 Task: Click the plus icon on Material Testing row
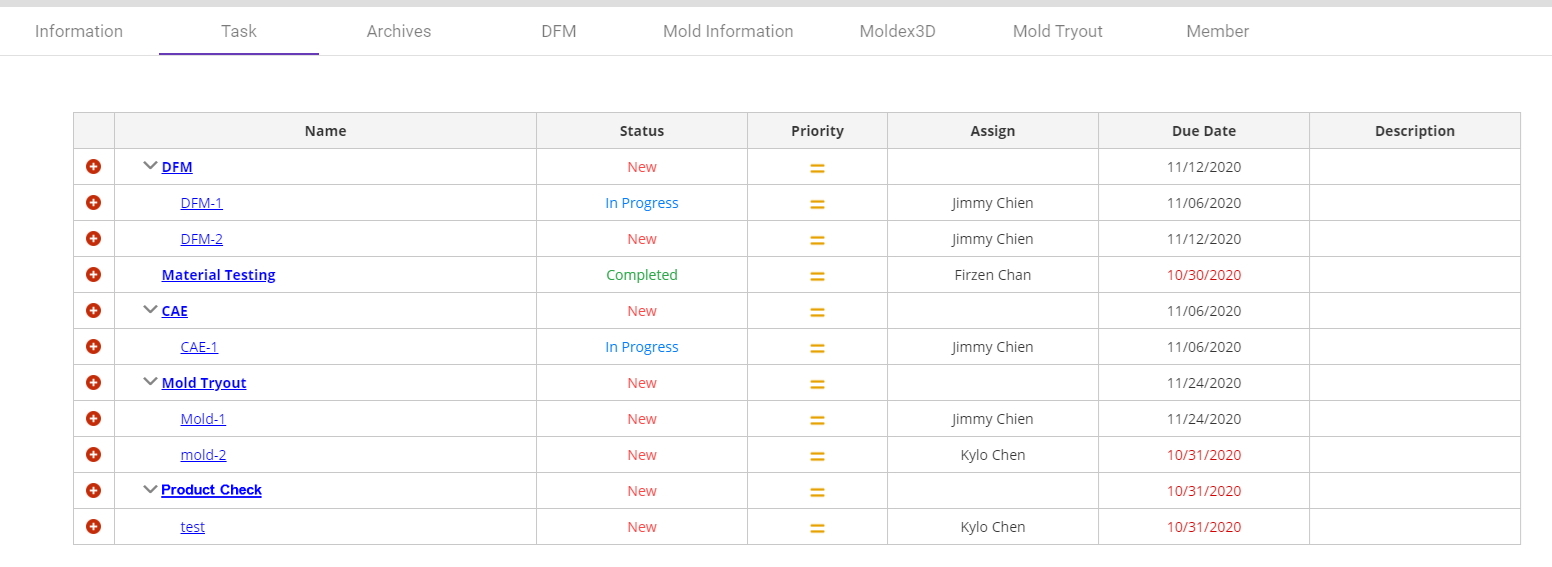tap(94, 275)
